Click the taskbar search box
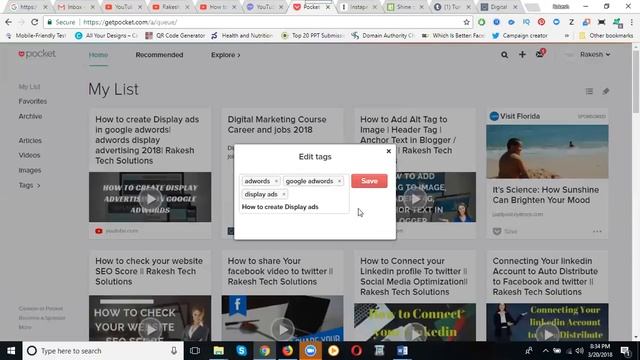This screenshot has height=360, width=640. coord(103,351)
